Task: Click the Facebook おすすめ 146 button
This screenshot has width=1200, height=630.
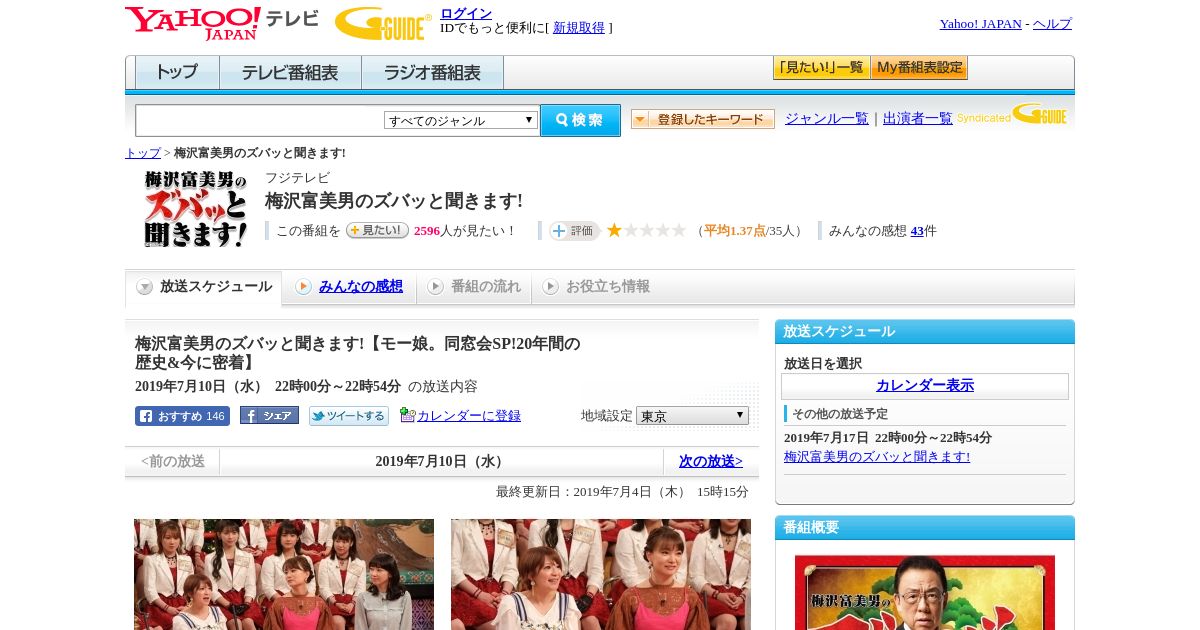Action: [182, 416]
